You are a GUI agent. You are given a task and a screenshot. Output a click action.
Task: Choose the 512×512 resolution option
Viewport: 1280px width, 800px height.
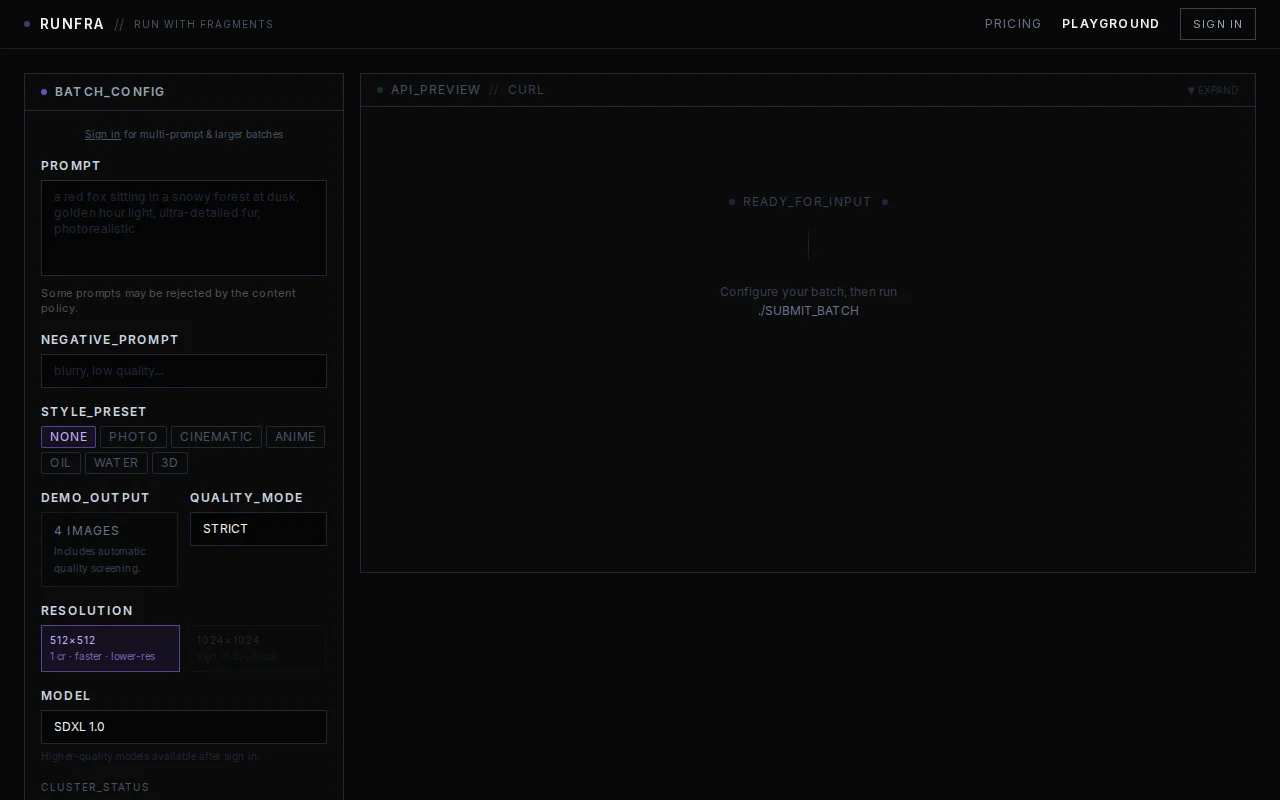pos(110,648)
